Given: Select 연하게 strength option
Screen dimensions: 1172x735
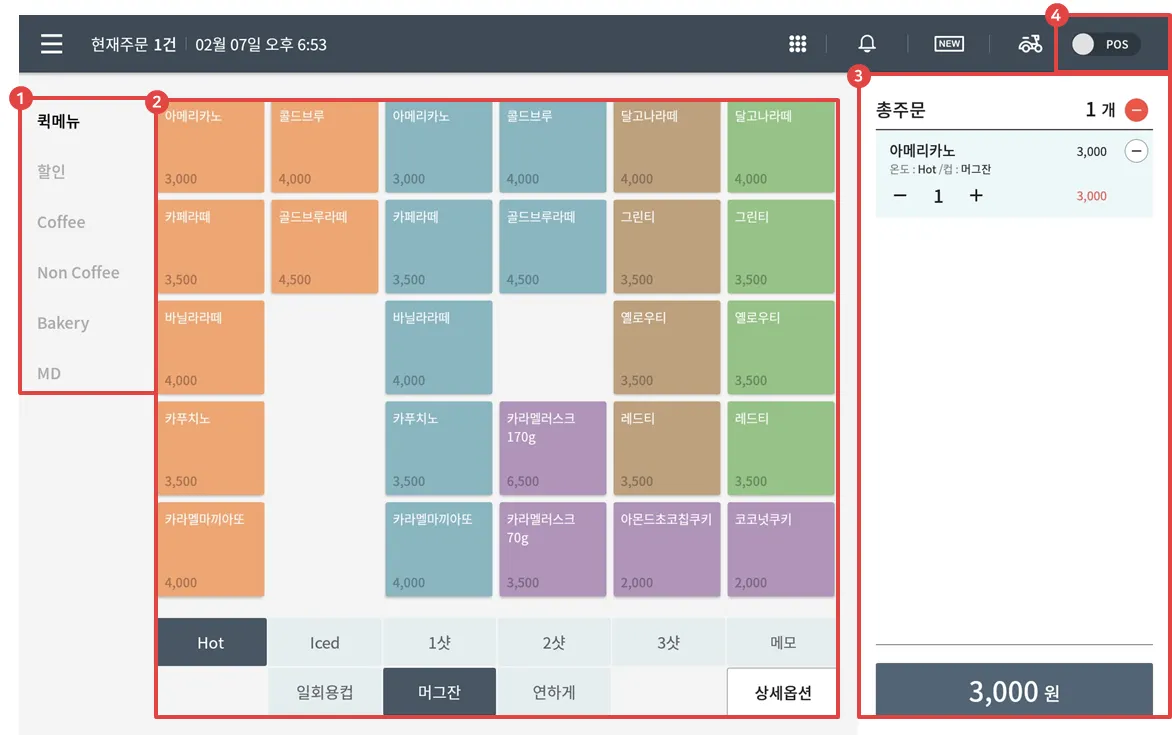Looking at the screenshot, I should tap(554, 692).
